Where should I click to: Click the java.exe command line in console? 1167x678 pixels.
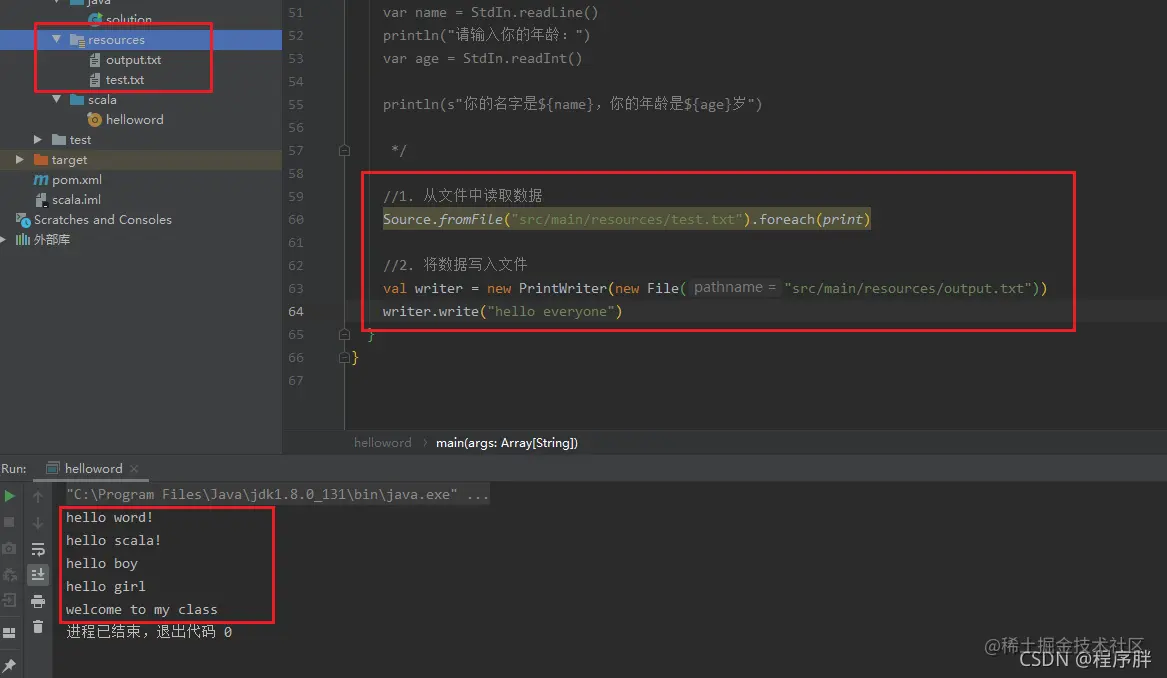tap(278, 494)
